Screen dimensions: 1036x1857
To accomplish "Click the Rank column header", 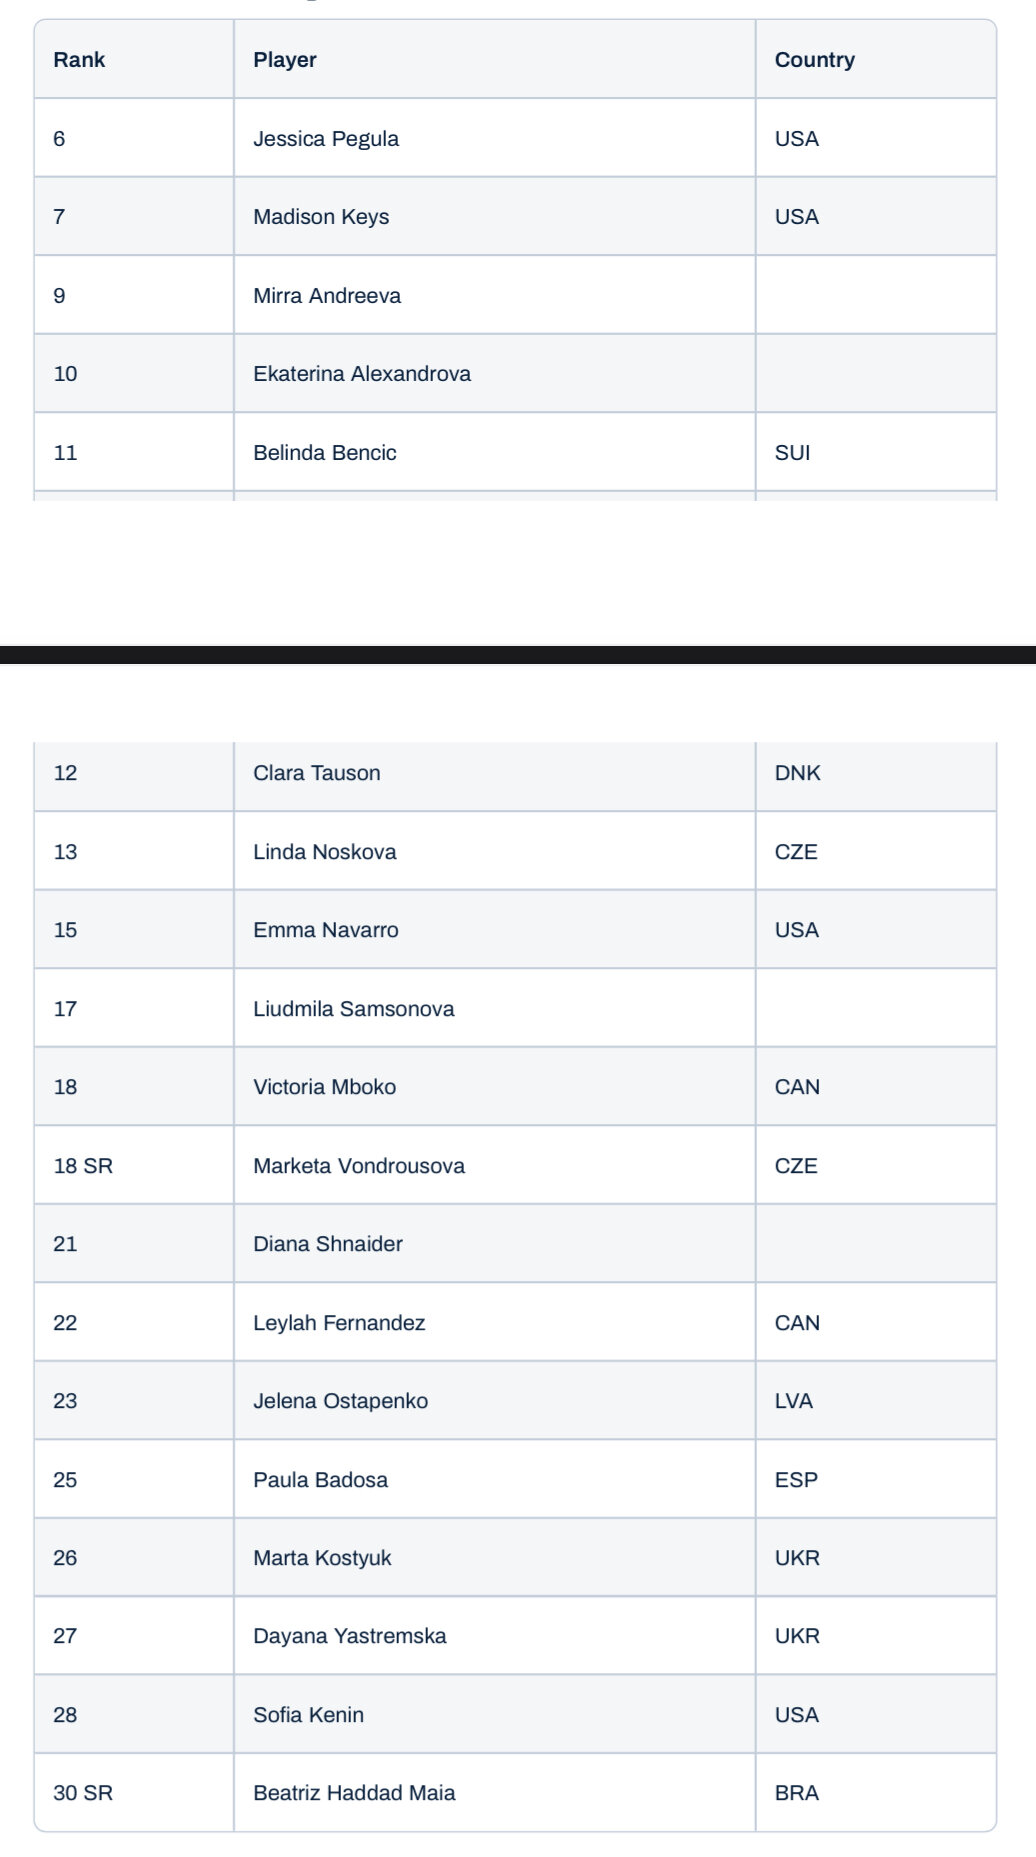I will [x=79, y=60].
